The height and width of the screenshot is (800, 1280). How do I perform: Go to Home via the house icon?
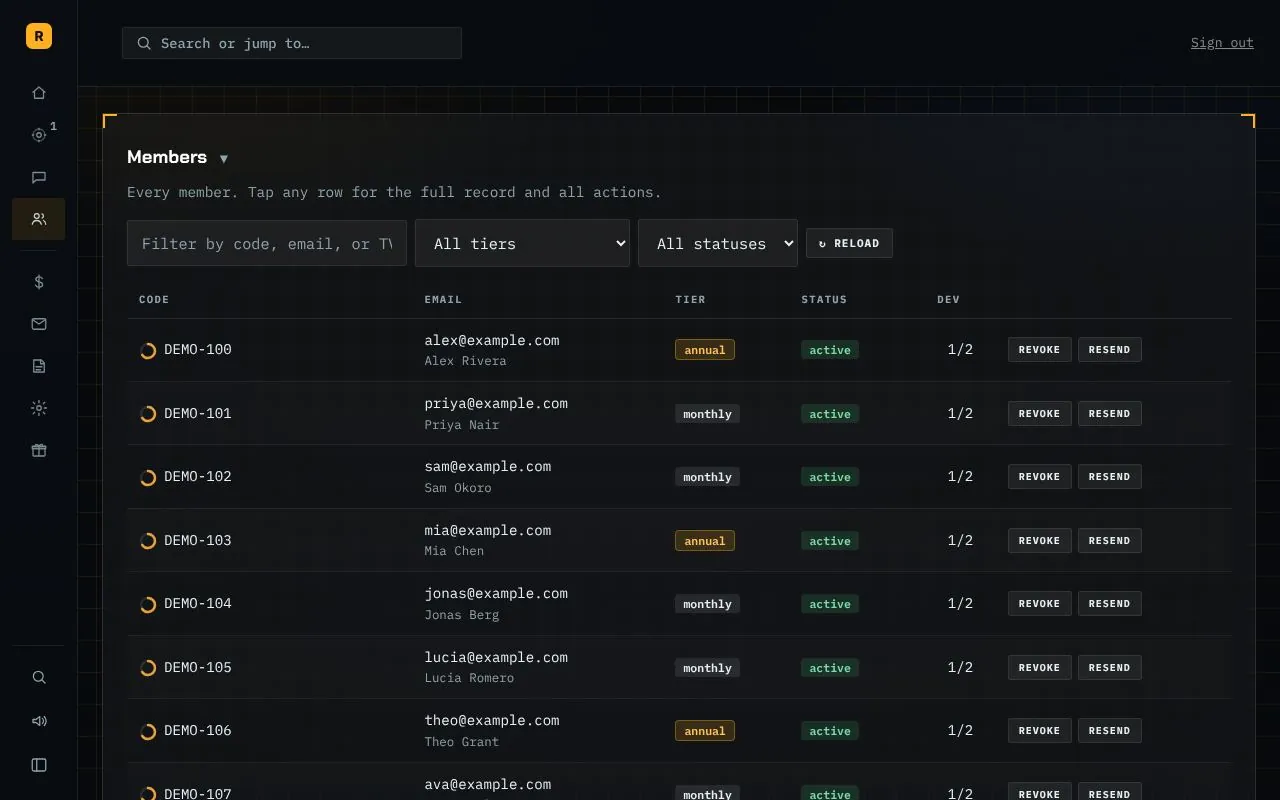39,93
